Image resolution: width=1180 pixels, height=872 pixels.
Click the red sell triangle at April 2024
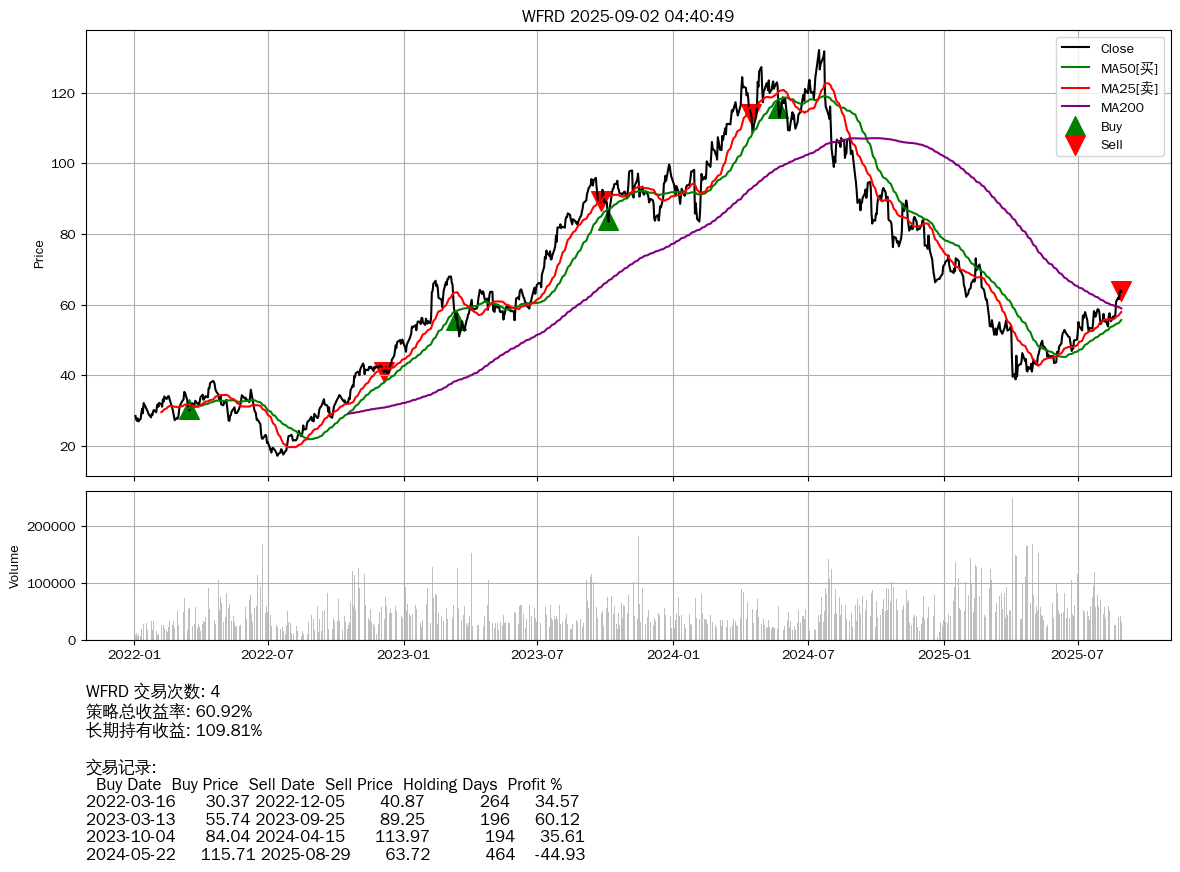click(751, 114)
